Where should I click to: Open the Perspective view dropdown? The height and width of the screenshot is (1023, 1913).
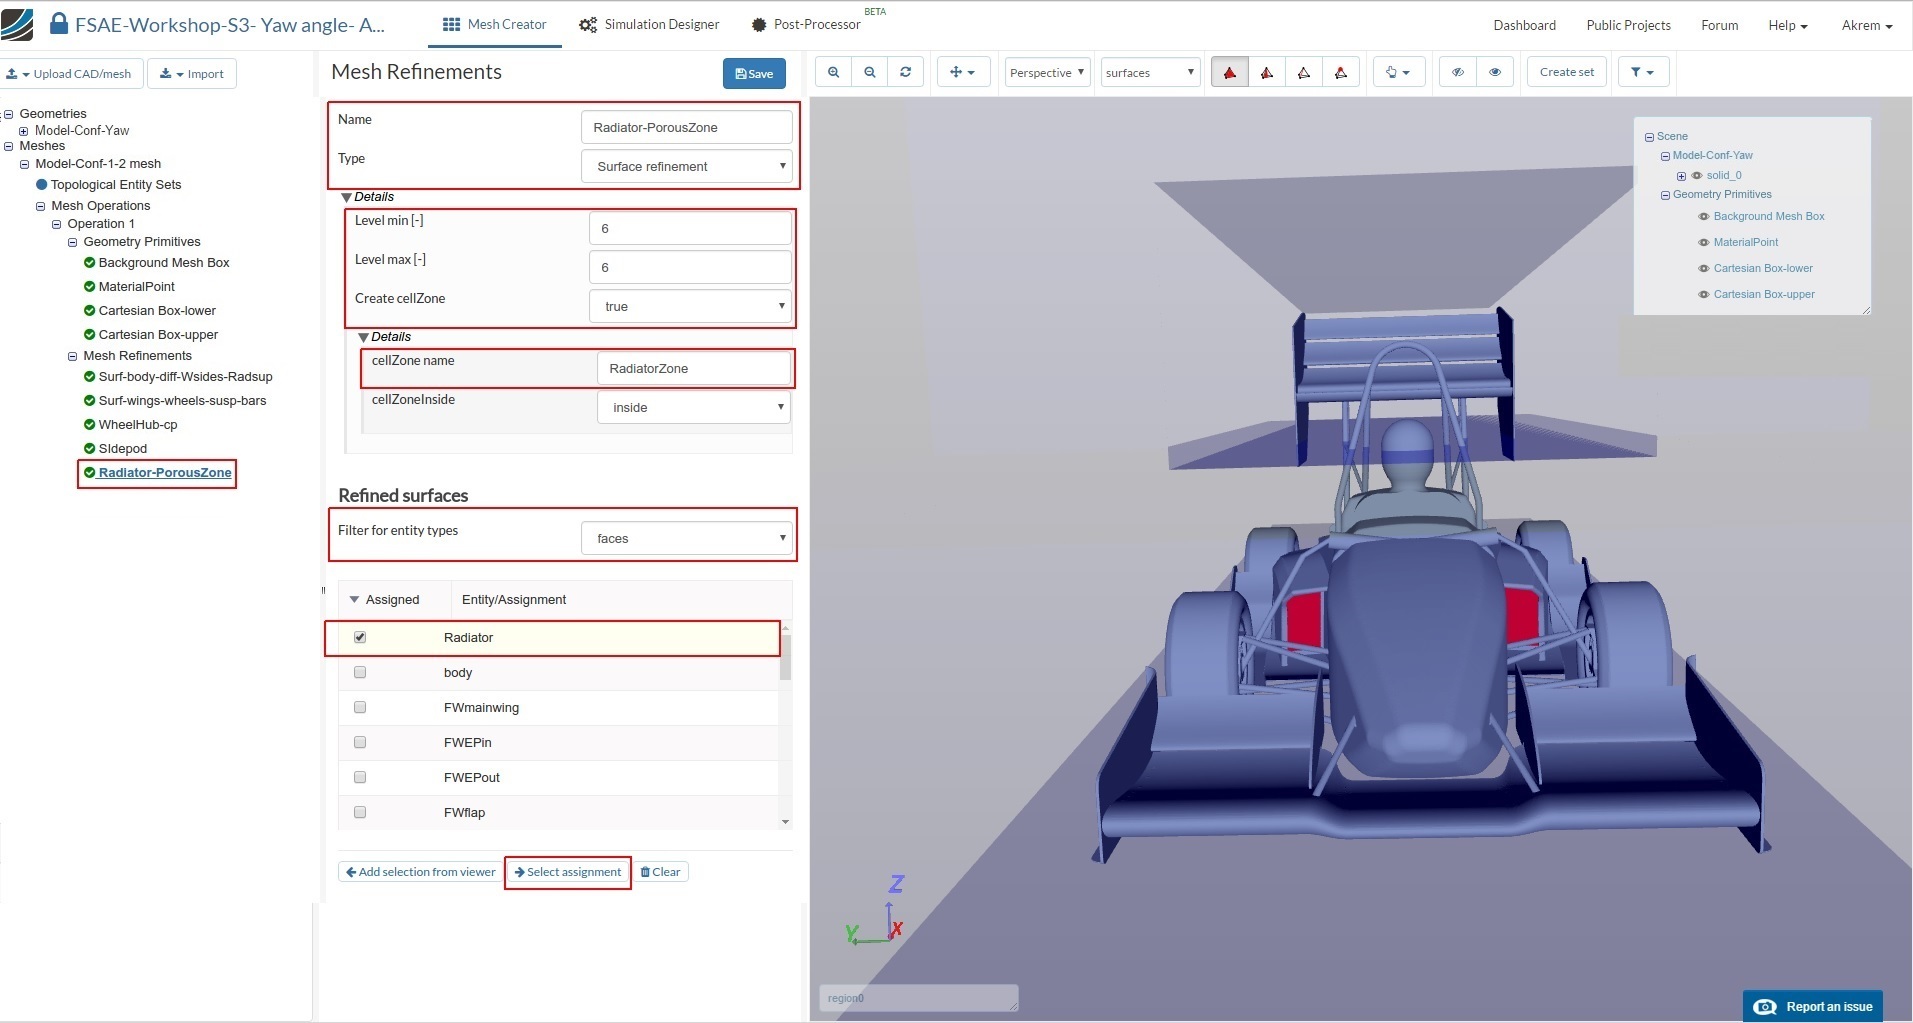[x=1046, y=72]
